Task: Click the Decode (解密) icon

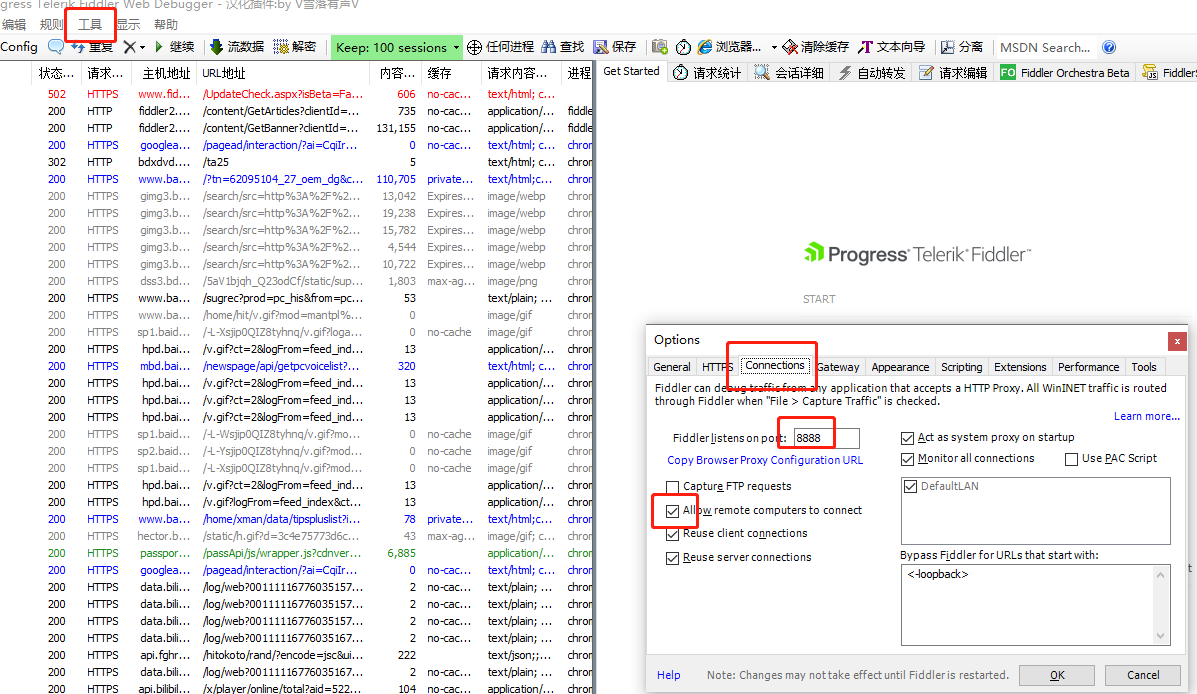Action: coord(280,47)
